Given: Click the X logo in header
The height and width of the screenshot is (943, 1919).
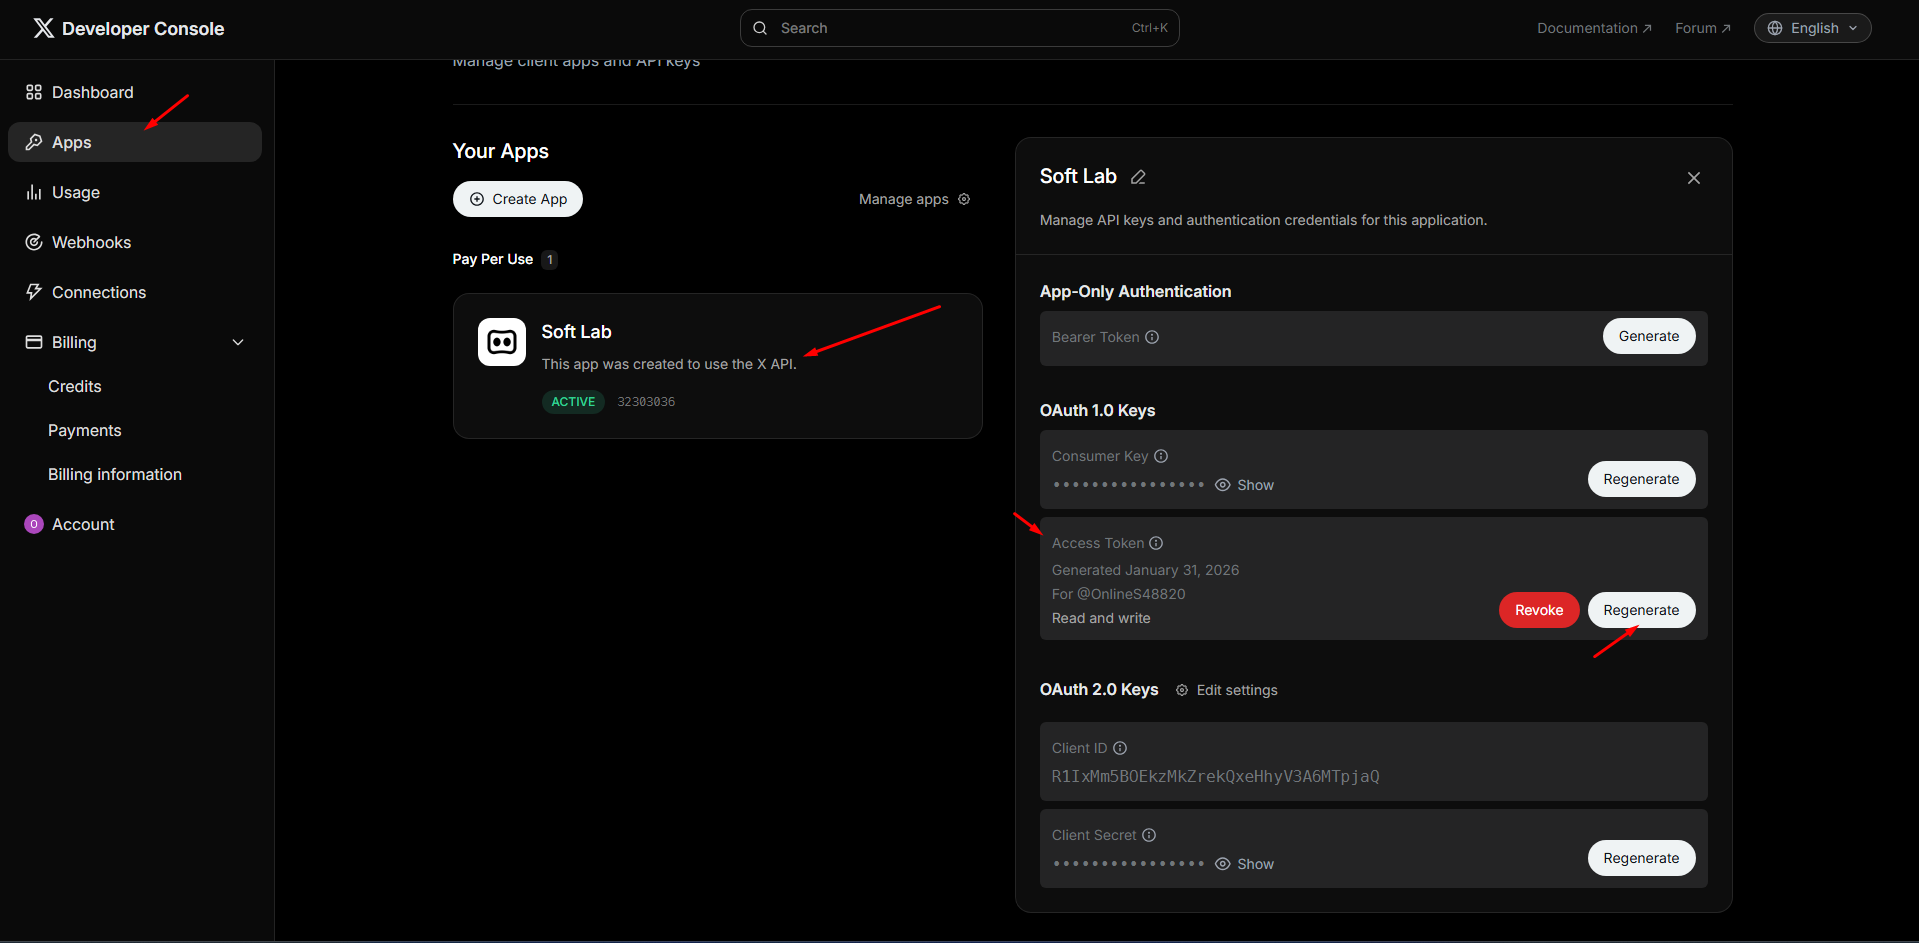Looking at the screenshot, I should pos(43,28).
